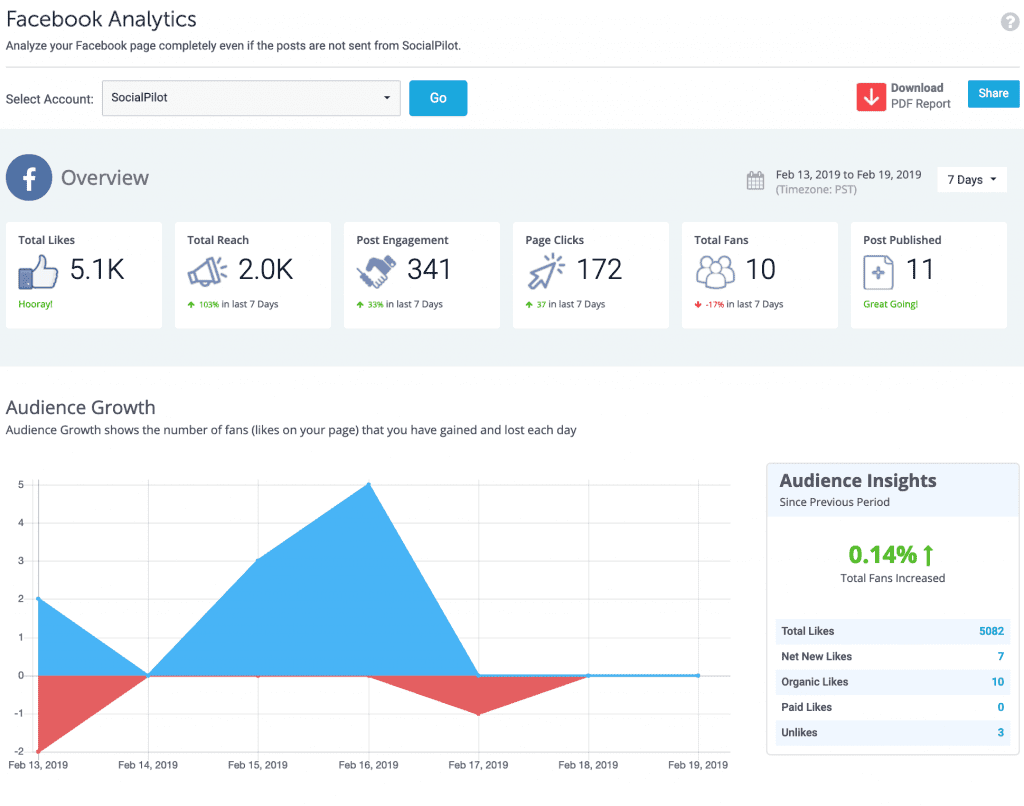Click the help question mark icon
The width and height of the screenshot is (1024, 806).
pyautogui.click(x=1010, y=22)
